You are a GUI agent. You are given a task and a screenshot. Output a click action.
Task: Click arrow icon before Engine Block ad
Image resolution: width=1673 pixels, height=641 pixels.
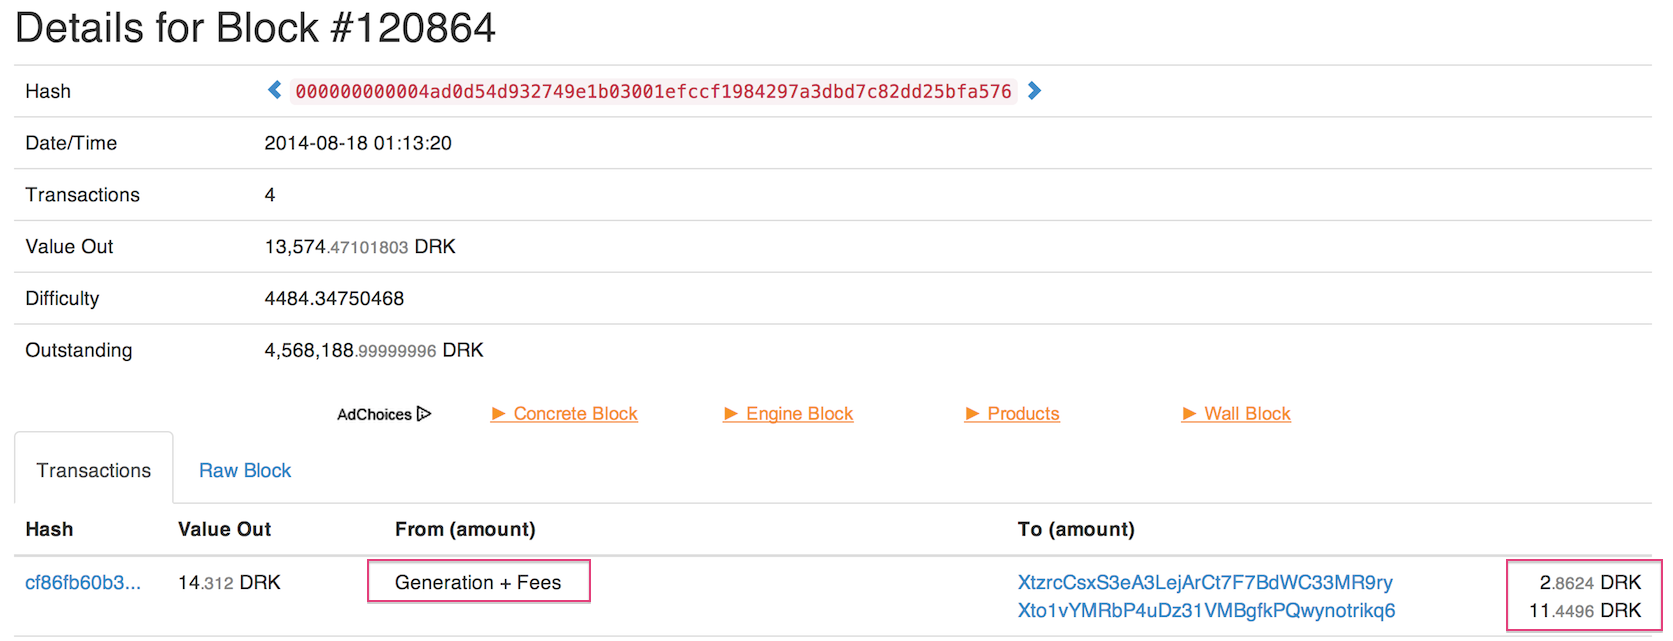tap(731, 414)
